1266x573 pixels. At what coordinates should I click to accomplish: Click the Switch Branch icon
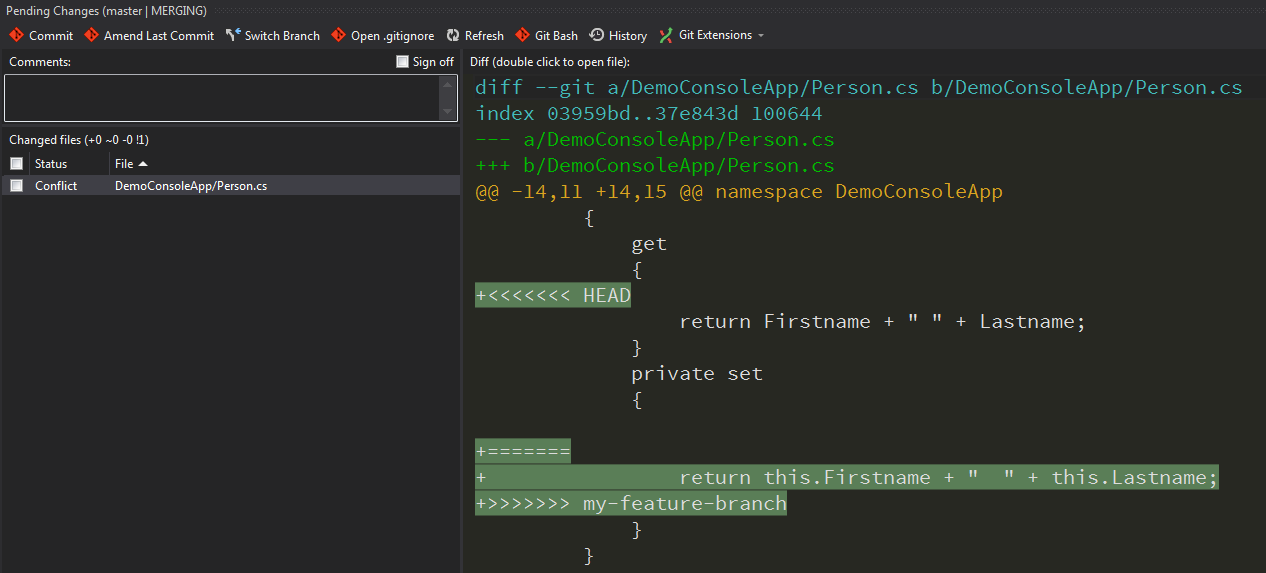click(233, 35)
